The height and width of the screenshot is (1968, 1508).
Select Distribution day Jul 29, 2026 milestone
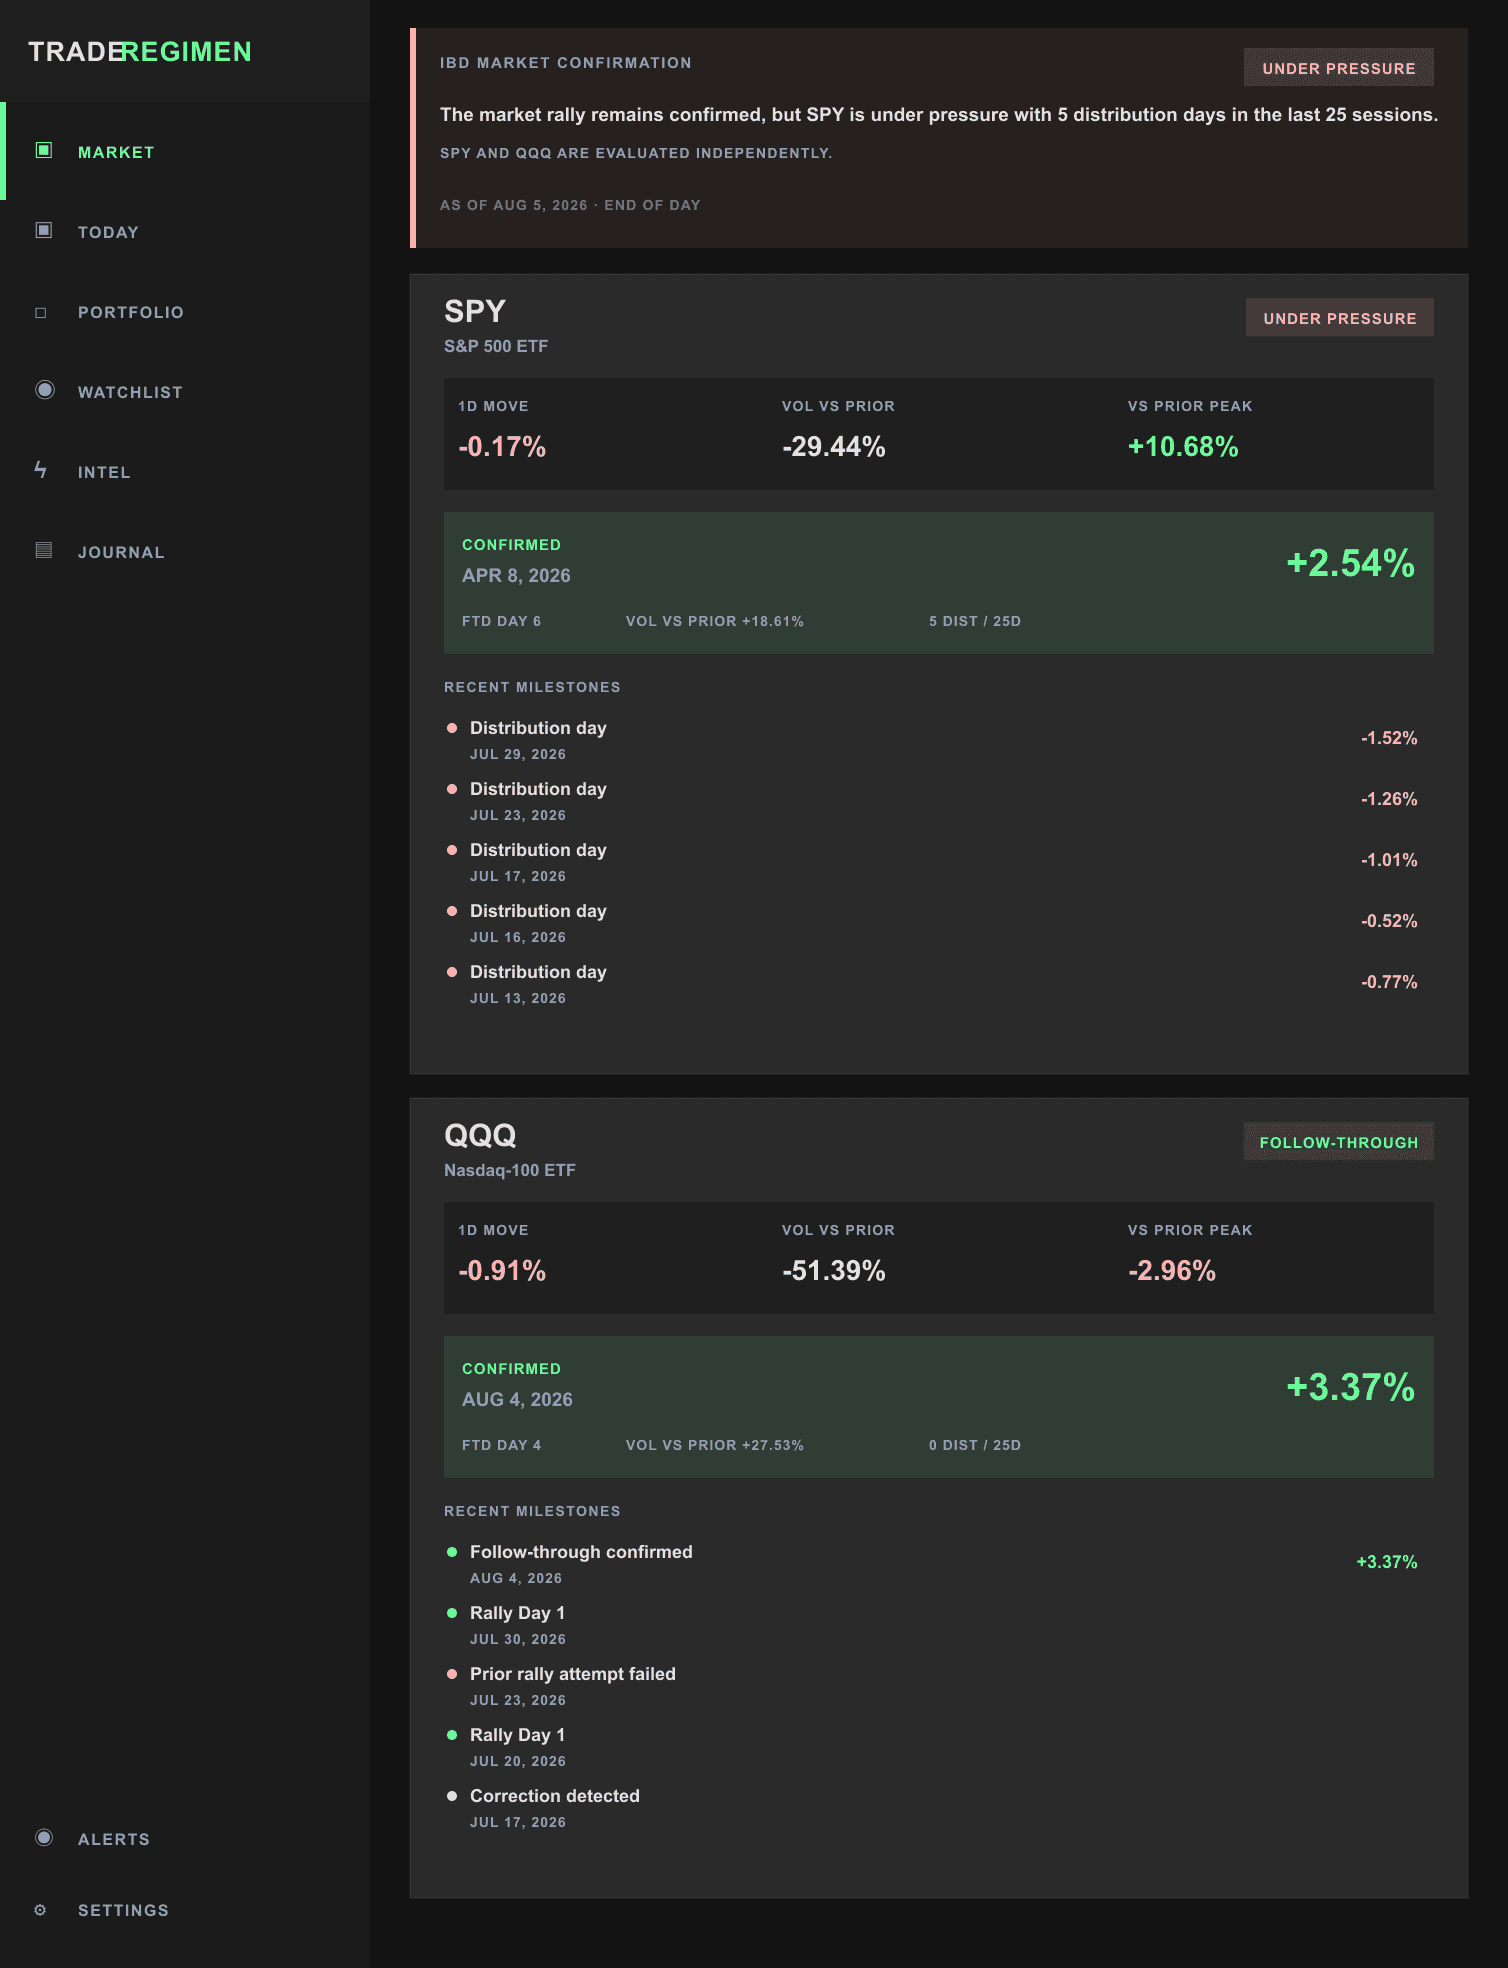tap(932, 739)
